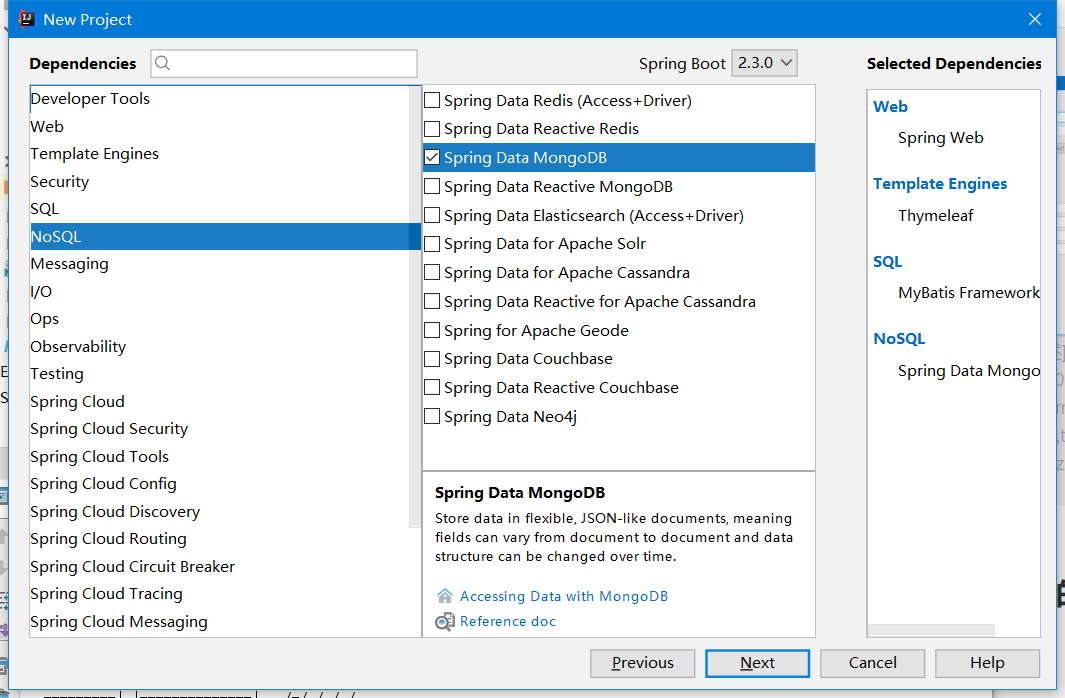Screen dimensions: 1065x698
Task: Uncheck Spring Data MongoDB checkbox
Action: (x=432, y=158)
